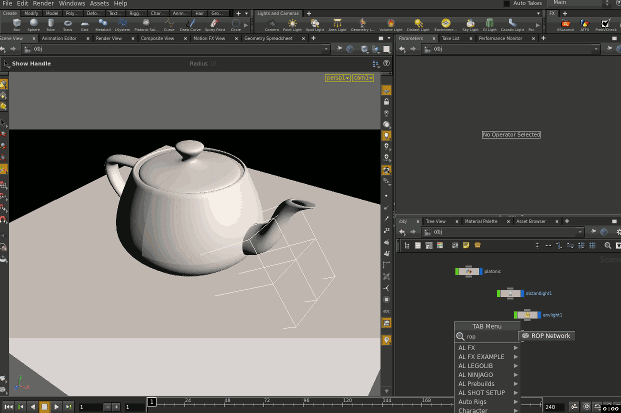
Task: Toggle green flag on distantlight1 node
Action: click(x=499, y=293)
